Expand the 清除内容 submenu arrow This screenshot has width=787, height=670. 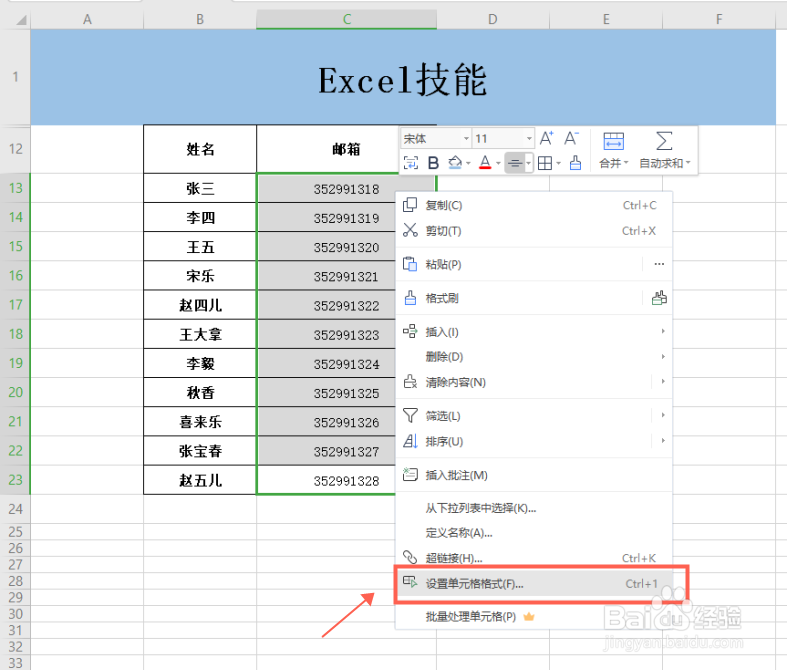663,382
